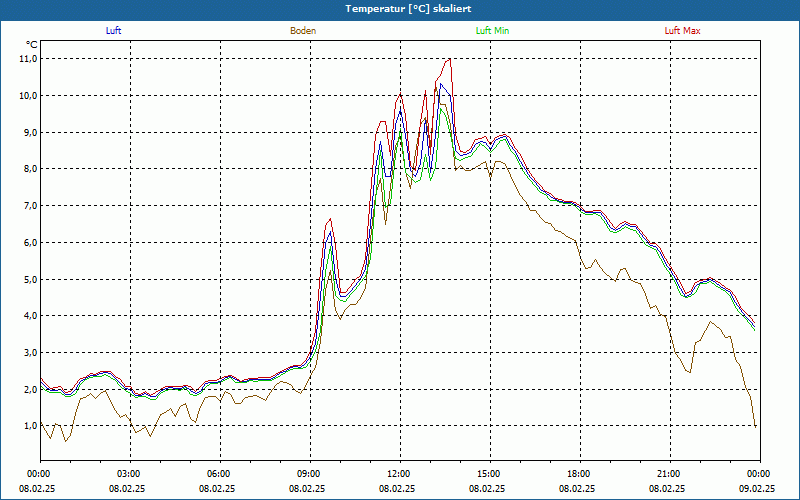
Task: Click the '9,0' y-axis value
Action: (x=31, y=133)
